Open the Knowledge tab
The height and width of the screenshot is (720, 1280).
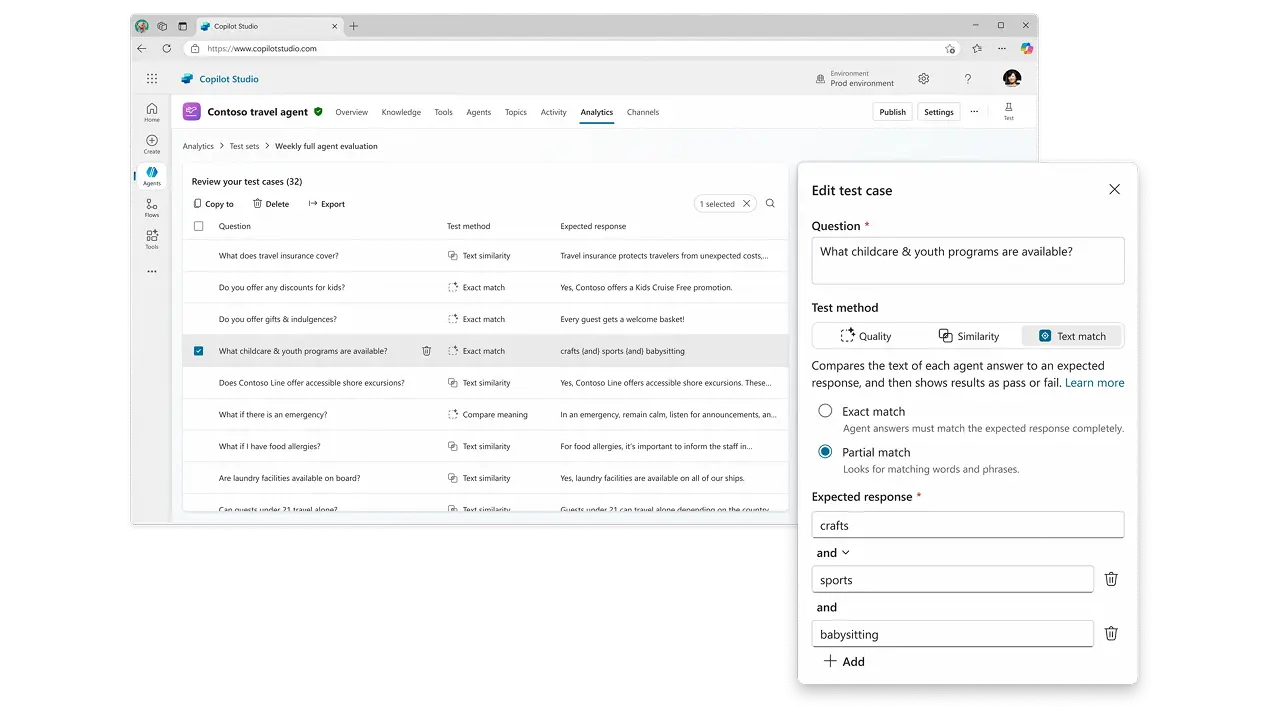(401, 112)
